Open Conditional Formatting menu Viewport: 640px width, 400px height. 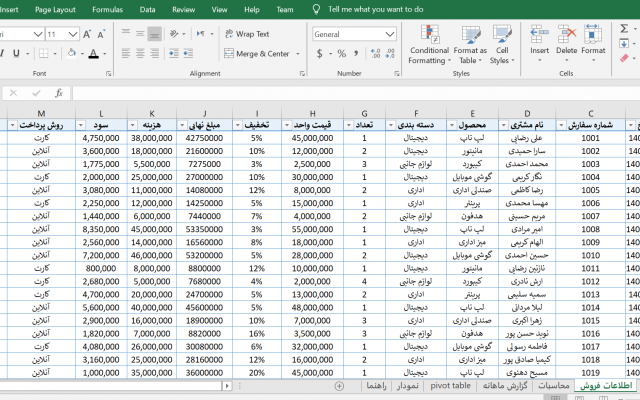click(x=429, y=44)
